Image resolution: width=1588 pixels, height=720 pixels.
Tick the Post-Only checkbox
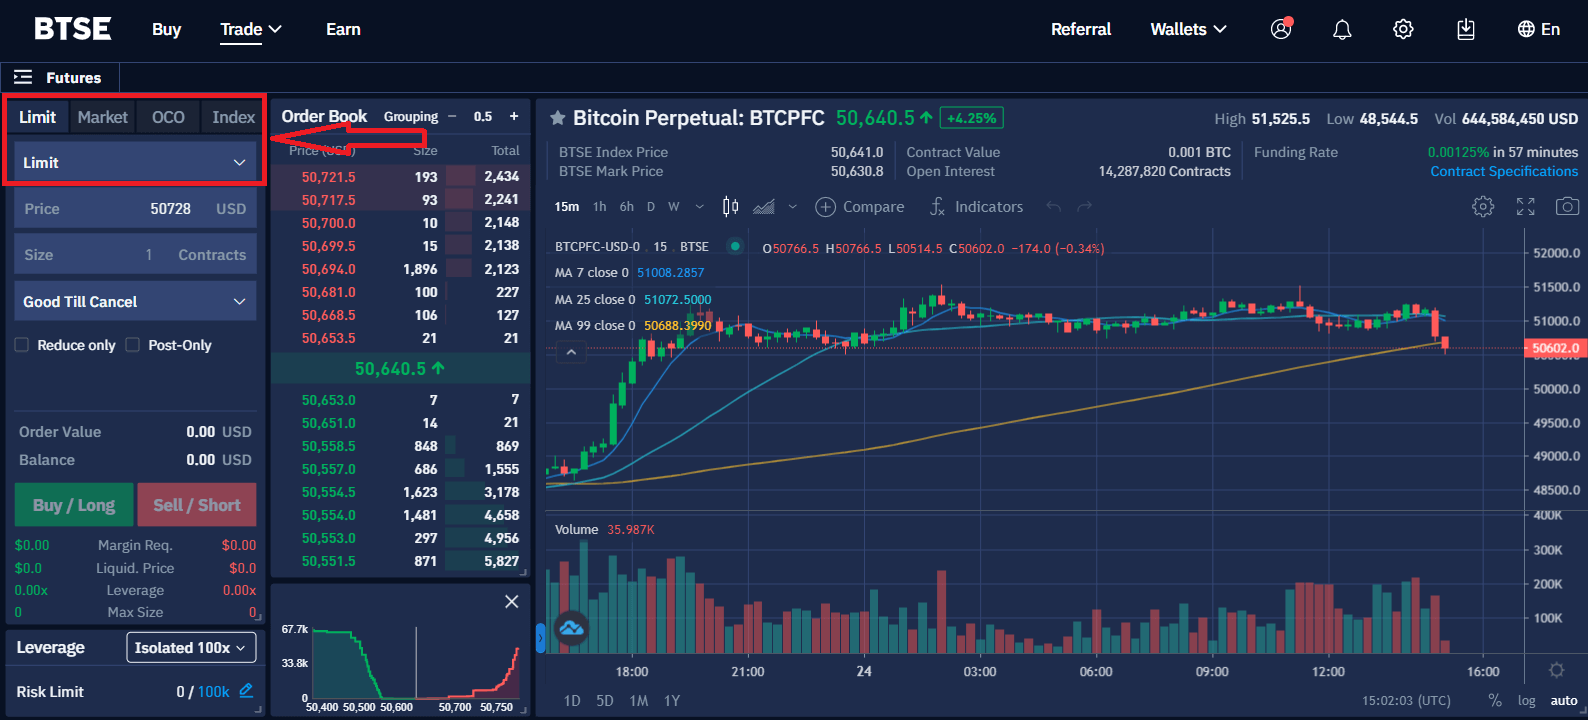133,345
